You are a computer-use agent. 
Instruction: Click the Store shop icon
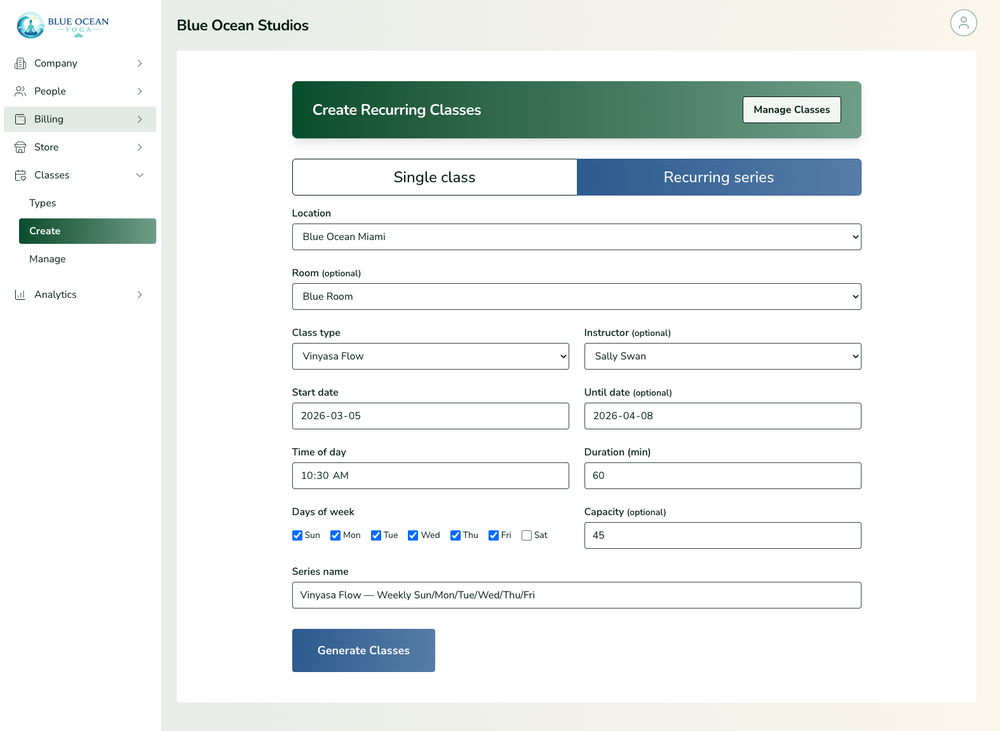point(20,147)
